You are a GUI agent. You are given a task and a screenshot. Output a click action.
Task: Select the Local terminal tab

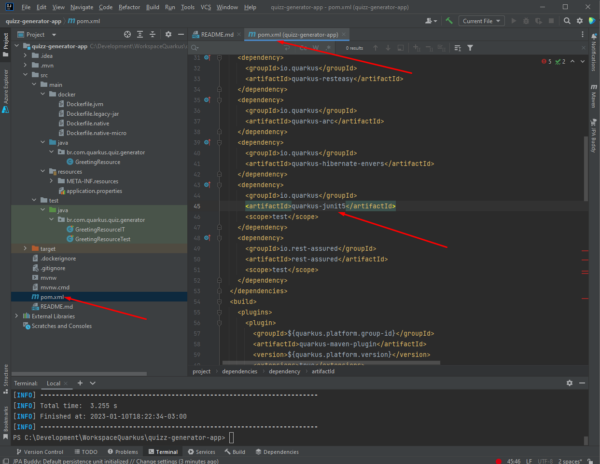(53, 383)
